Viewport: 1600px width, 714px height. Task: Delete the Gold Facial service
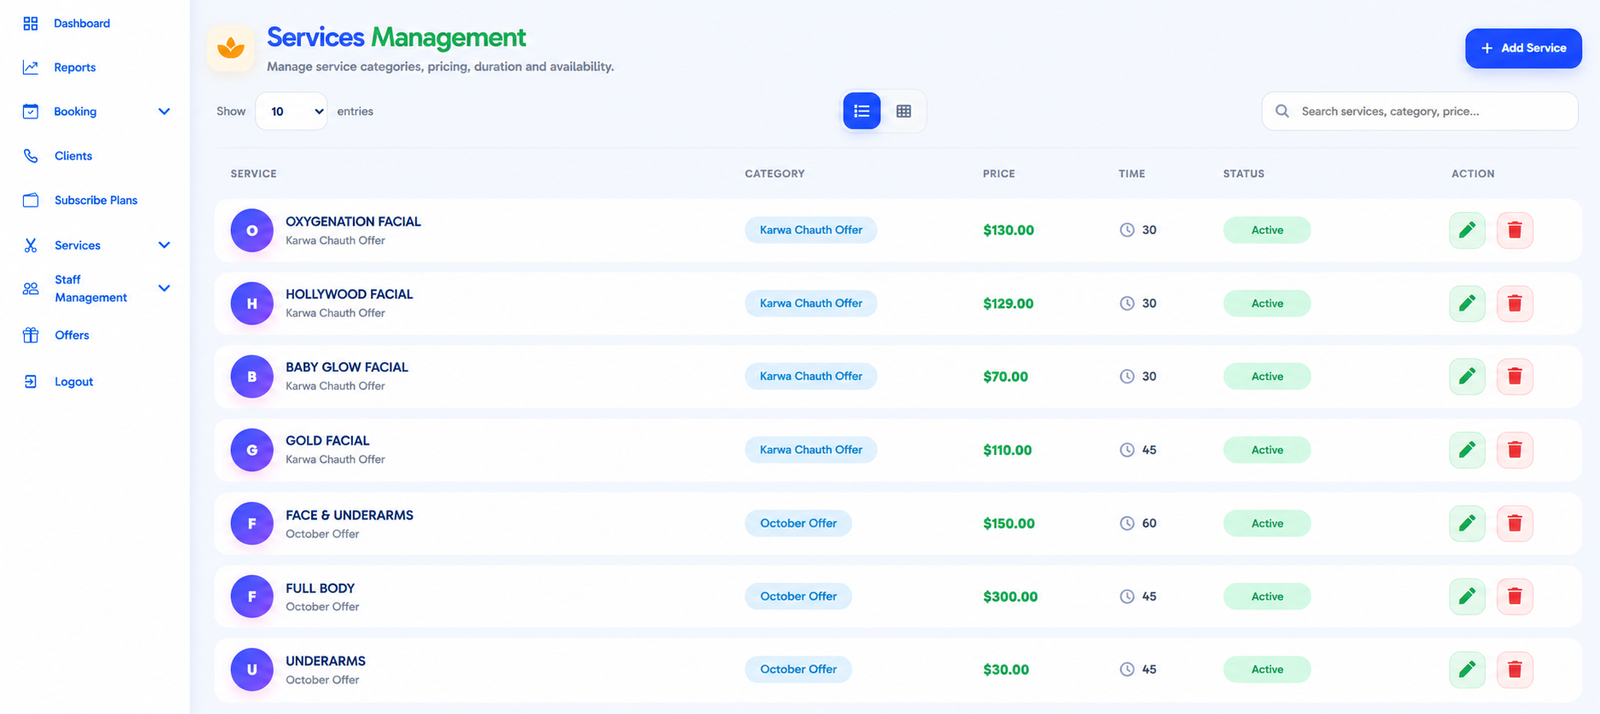tap(1515, 450)
